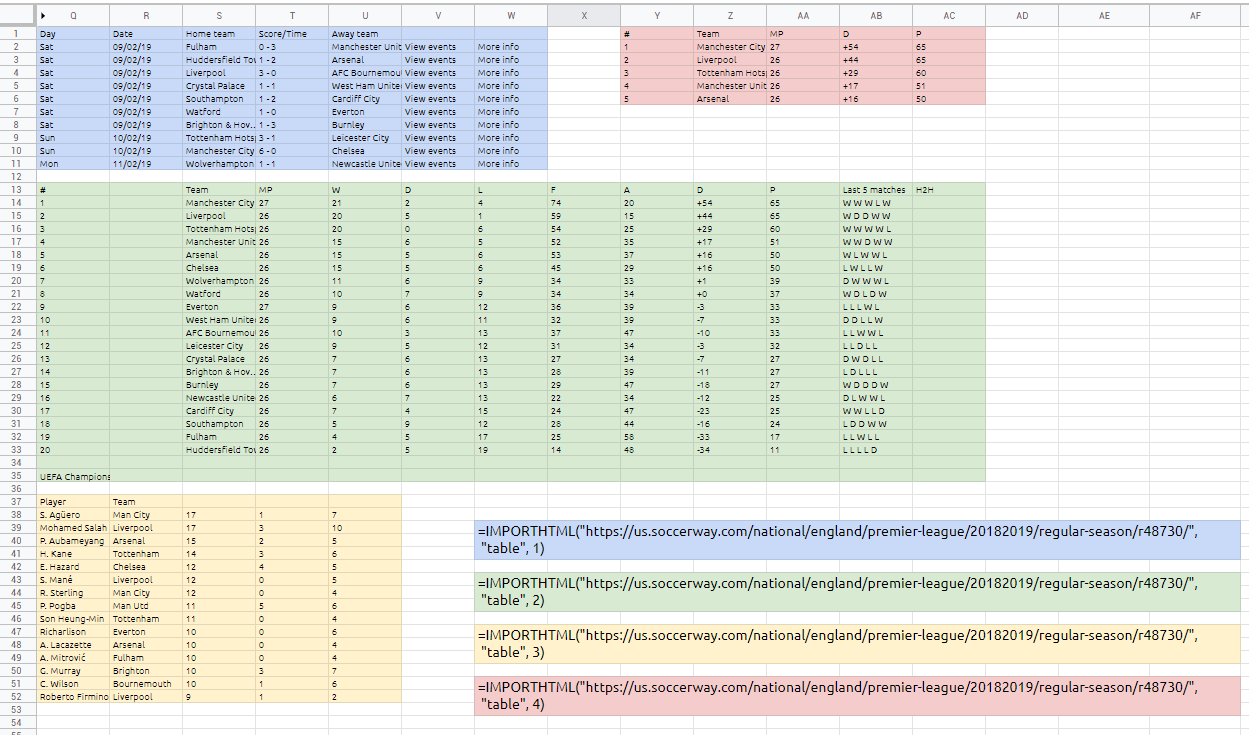Click the 'Last 5 matches' header cell
1249x735 pixels.
[x=876, y=189]
